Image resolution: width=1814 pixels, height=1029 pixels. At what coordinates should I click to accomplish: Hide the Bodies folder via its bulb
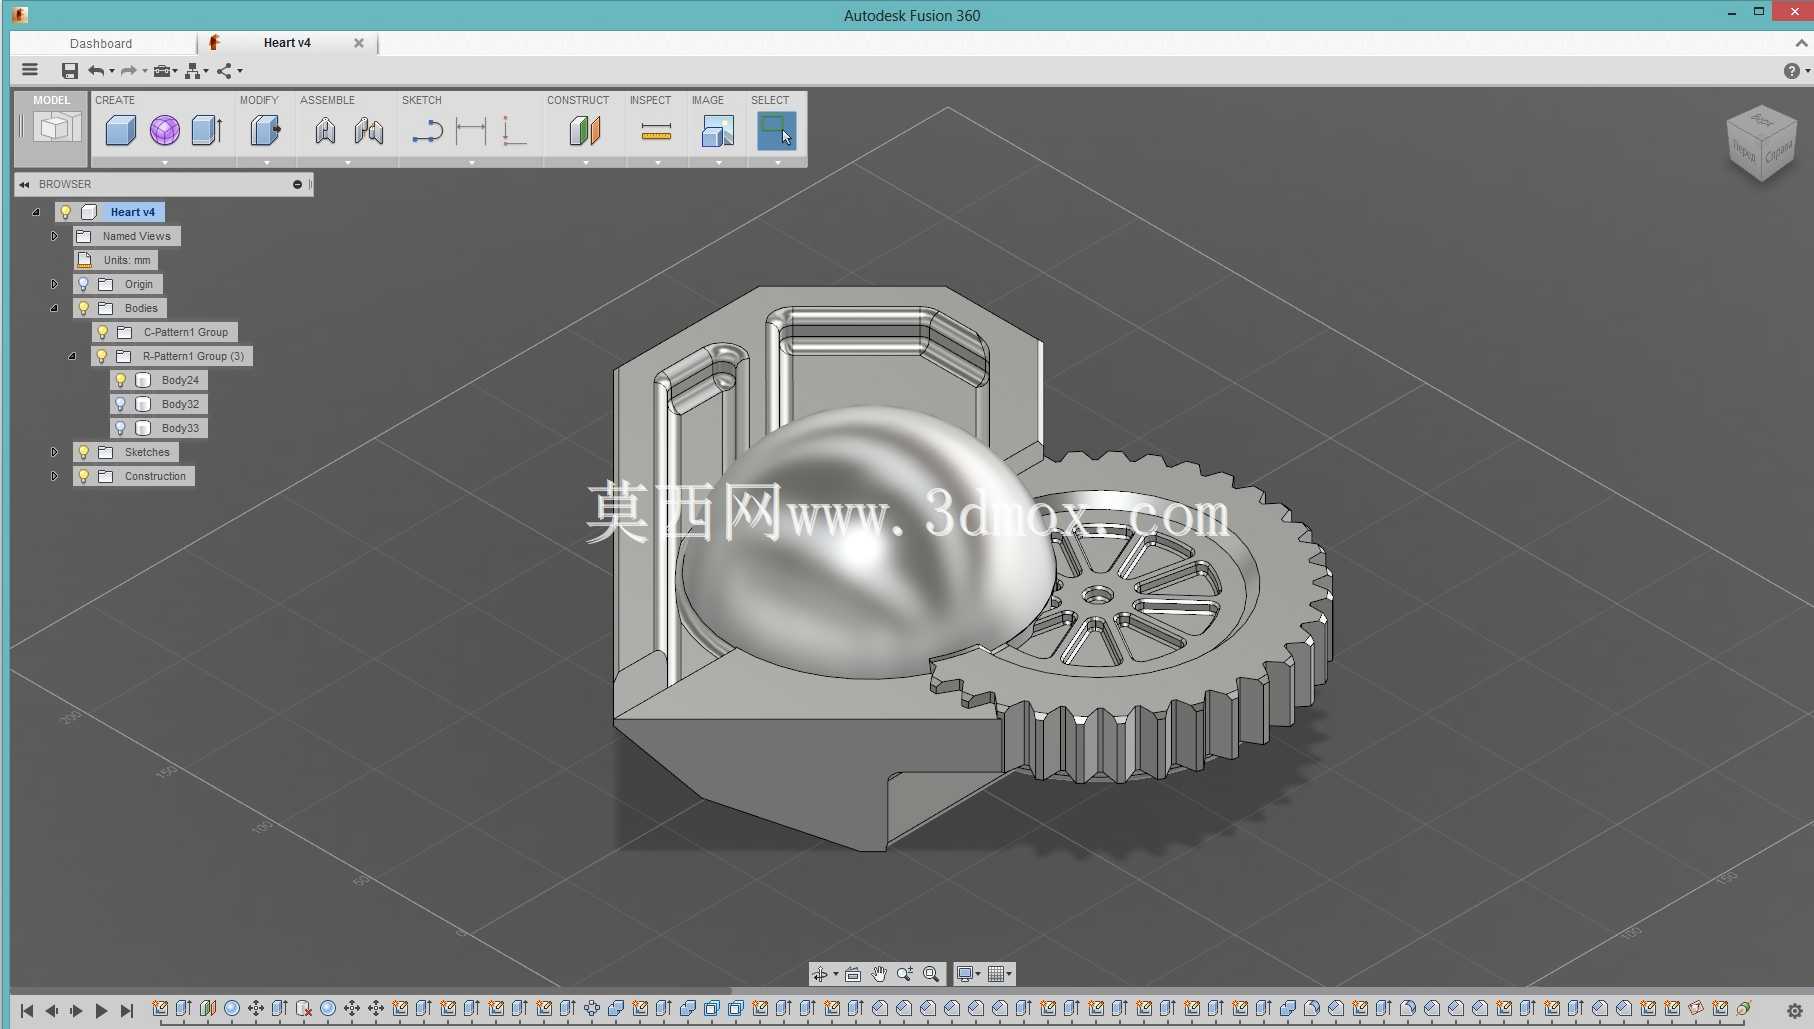(x=84, y=308)
